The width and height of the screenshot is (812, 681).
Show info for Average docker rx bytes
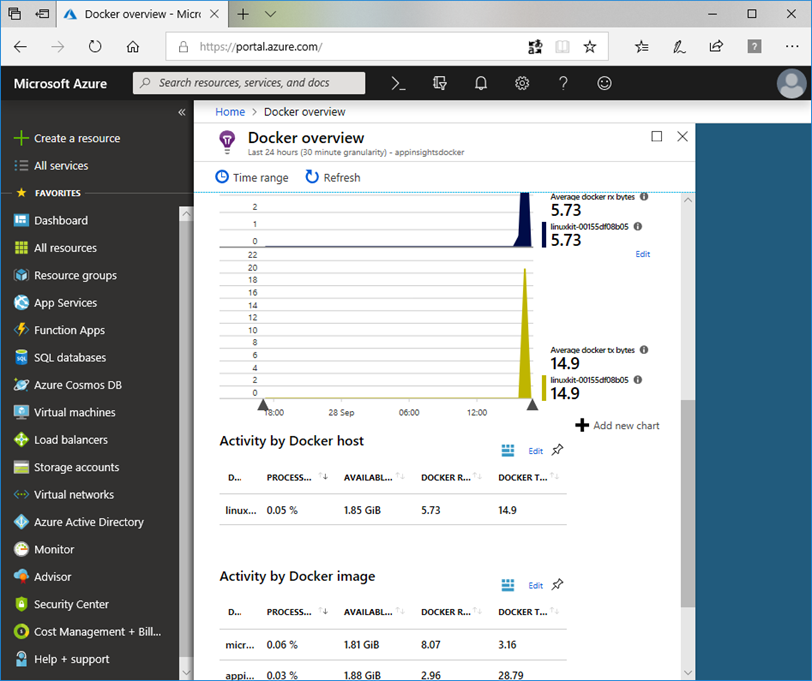[x=644, y=197]
